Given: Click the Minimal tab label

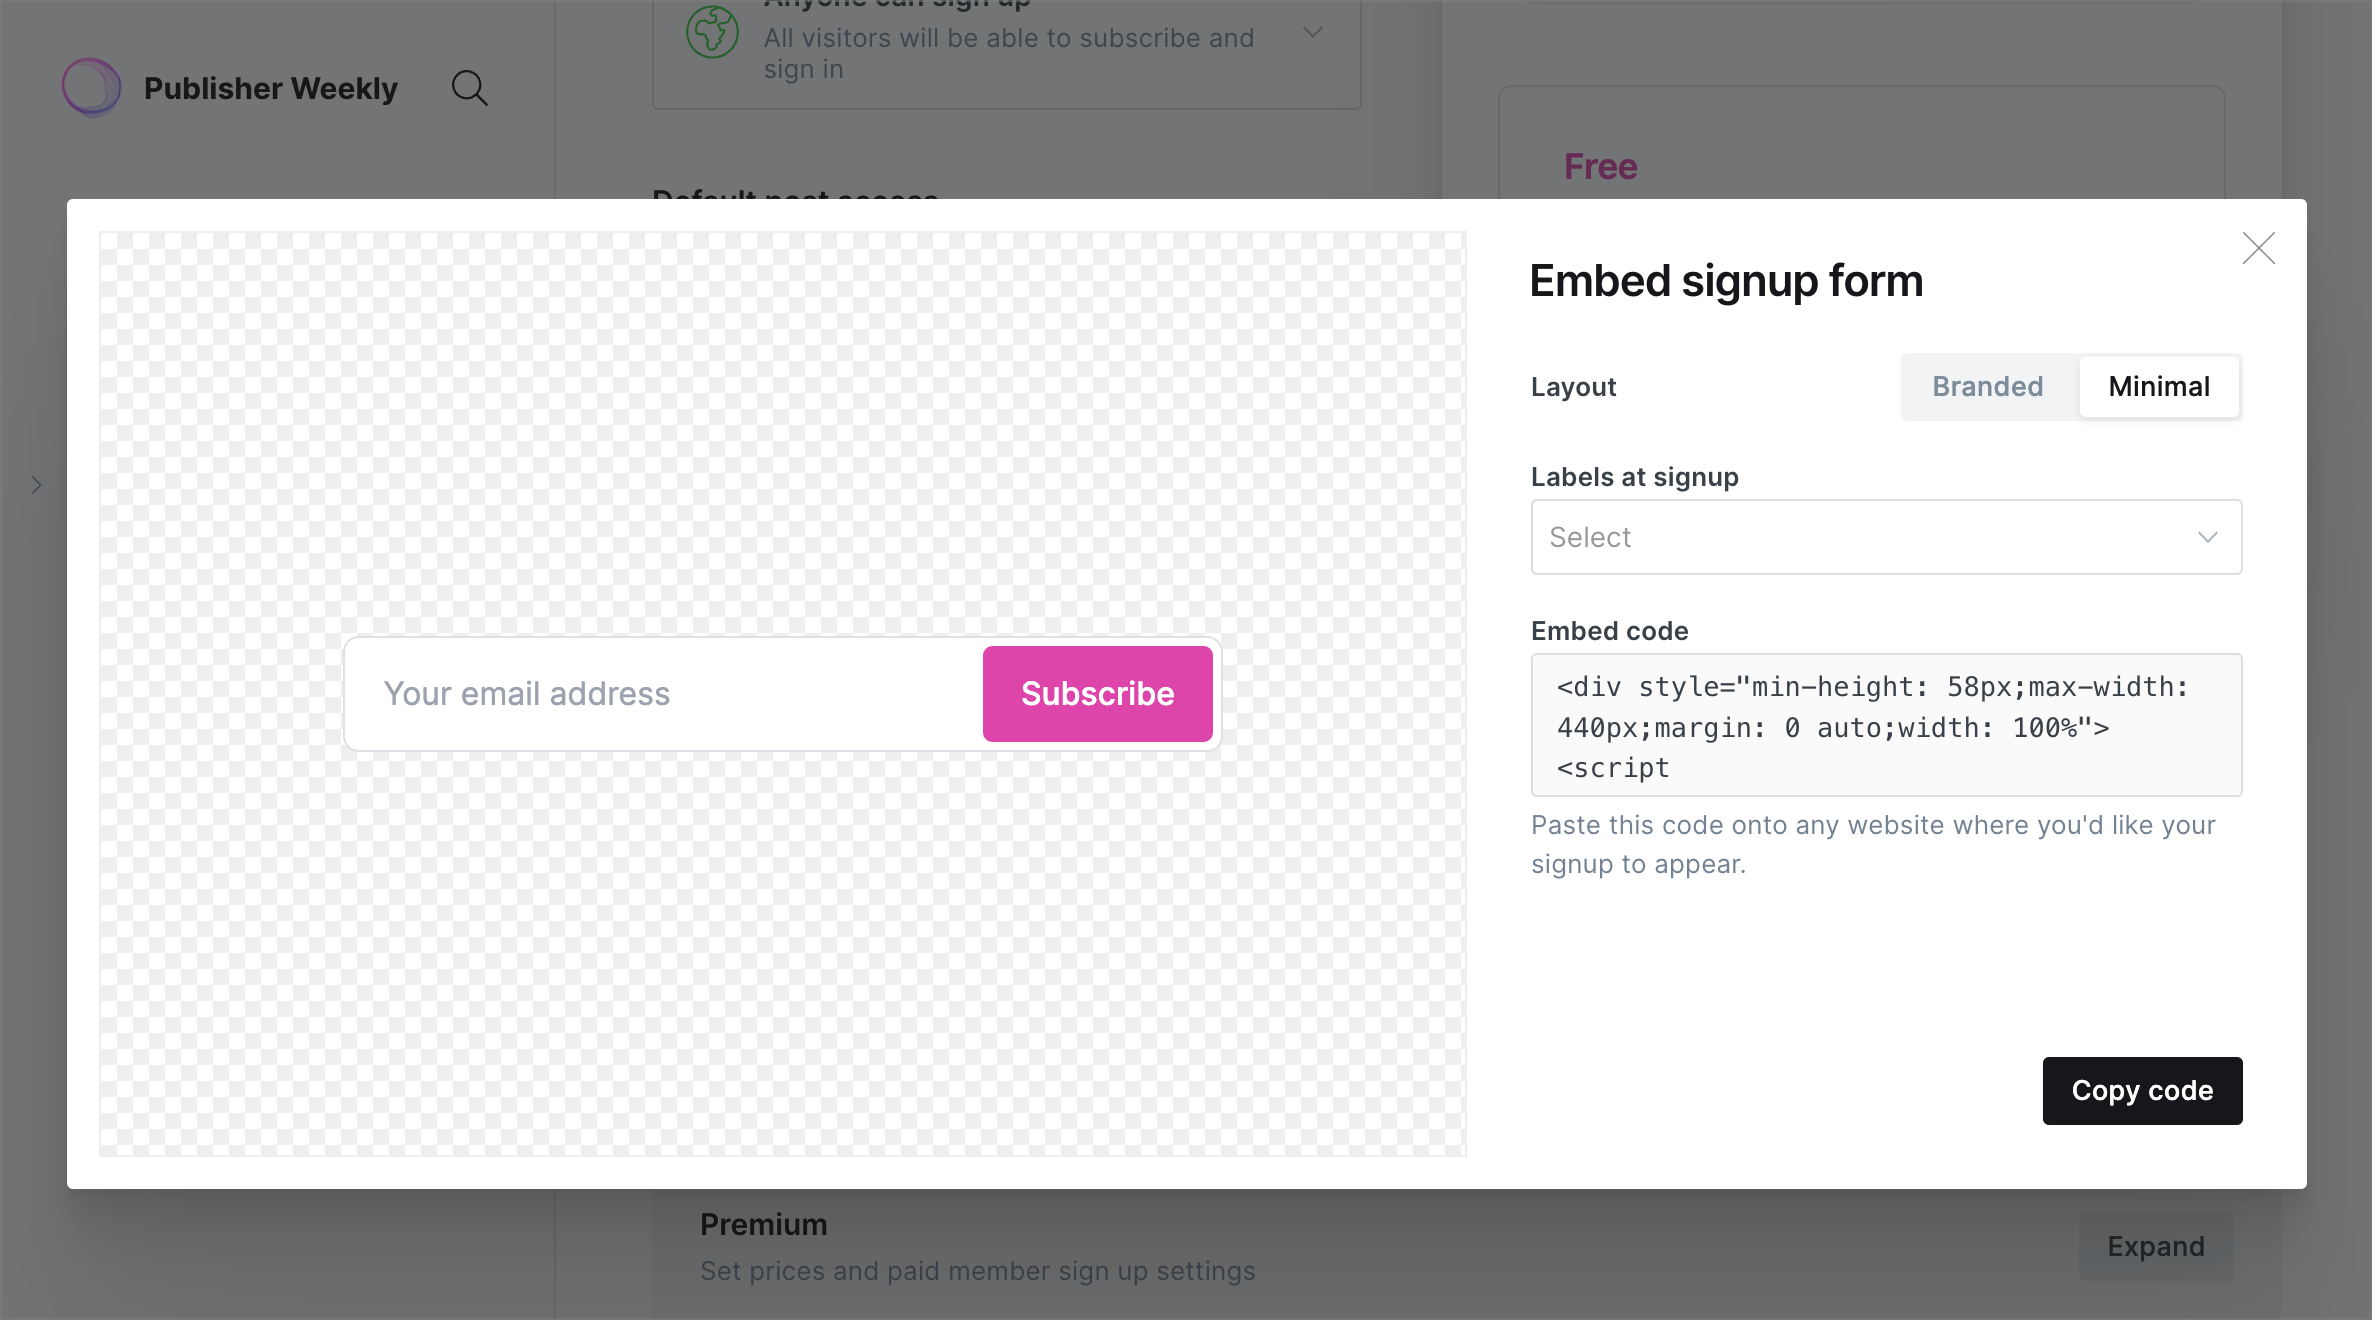Looking at the screenshot, I should [x=2158, y=387].
